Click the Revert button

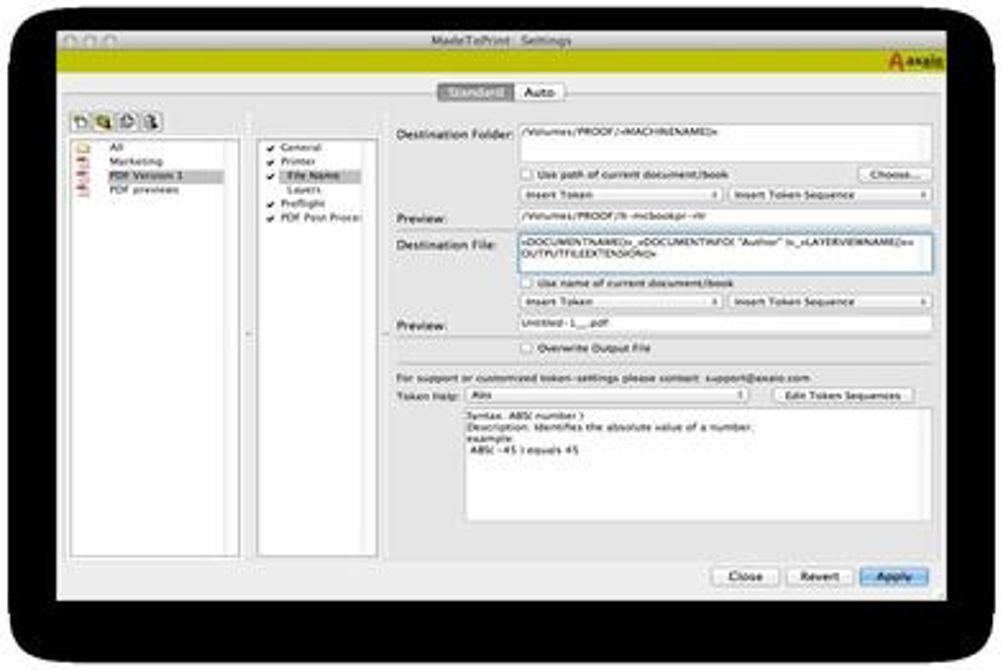(x=820, y=577)
